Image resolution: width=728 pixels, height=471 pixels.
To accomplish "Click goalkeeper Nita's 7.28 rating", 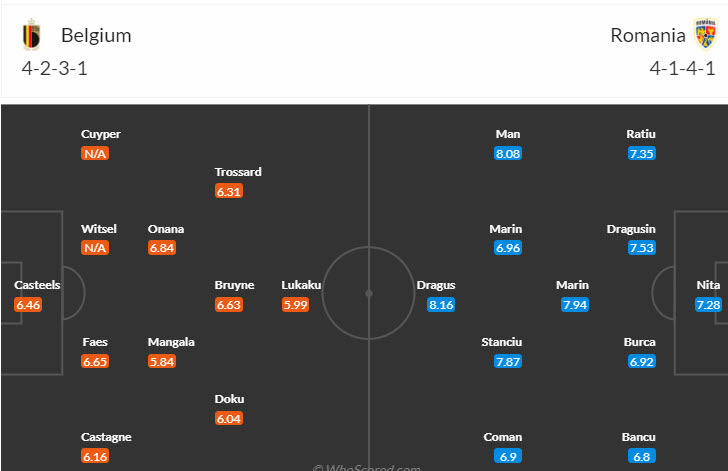I will point(708,304).
